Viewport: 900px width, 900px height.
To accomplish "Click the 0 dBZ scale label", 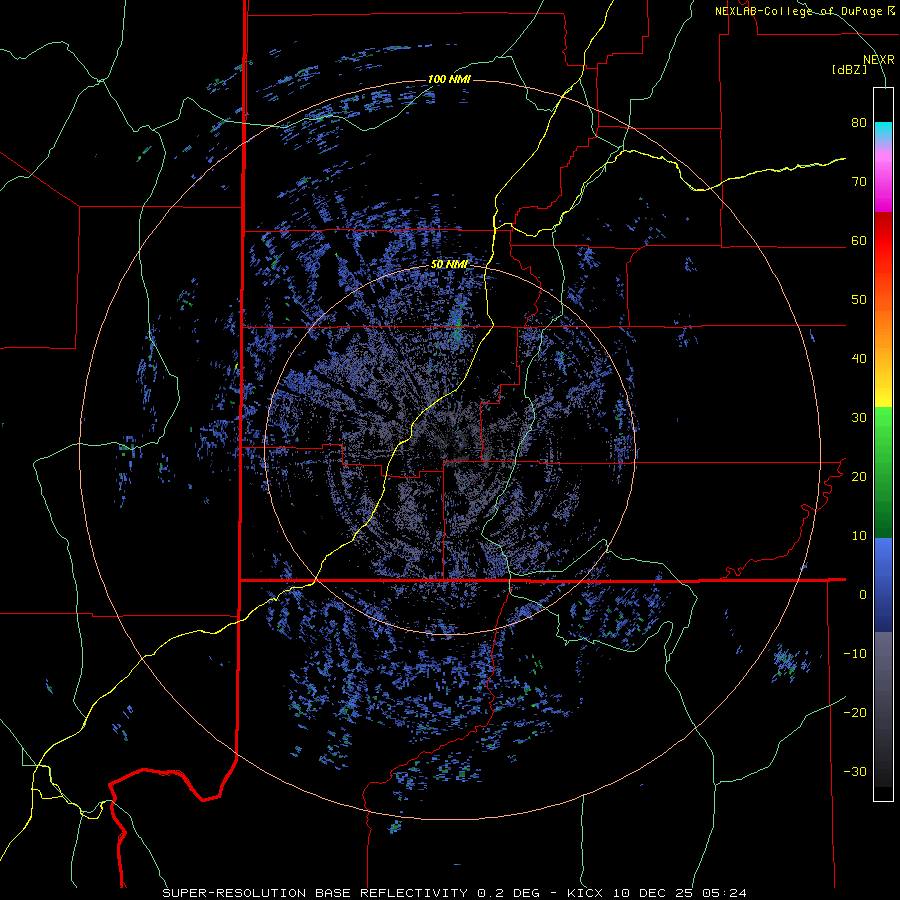I will pyautogui.click(x=863, y=595).
